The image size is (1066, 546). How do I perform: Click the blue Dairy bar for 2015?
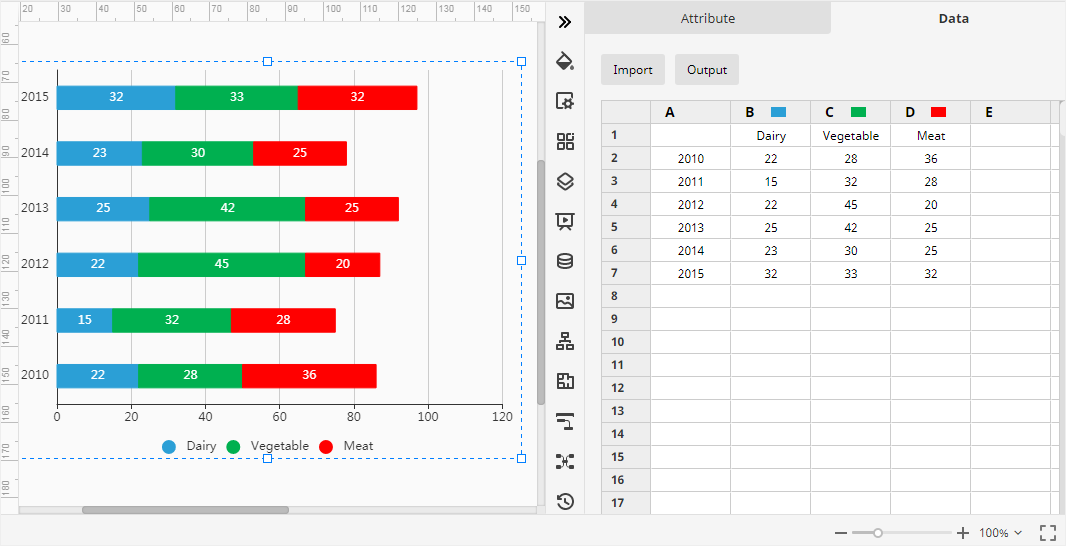pos(116,97)
